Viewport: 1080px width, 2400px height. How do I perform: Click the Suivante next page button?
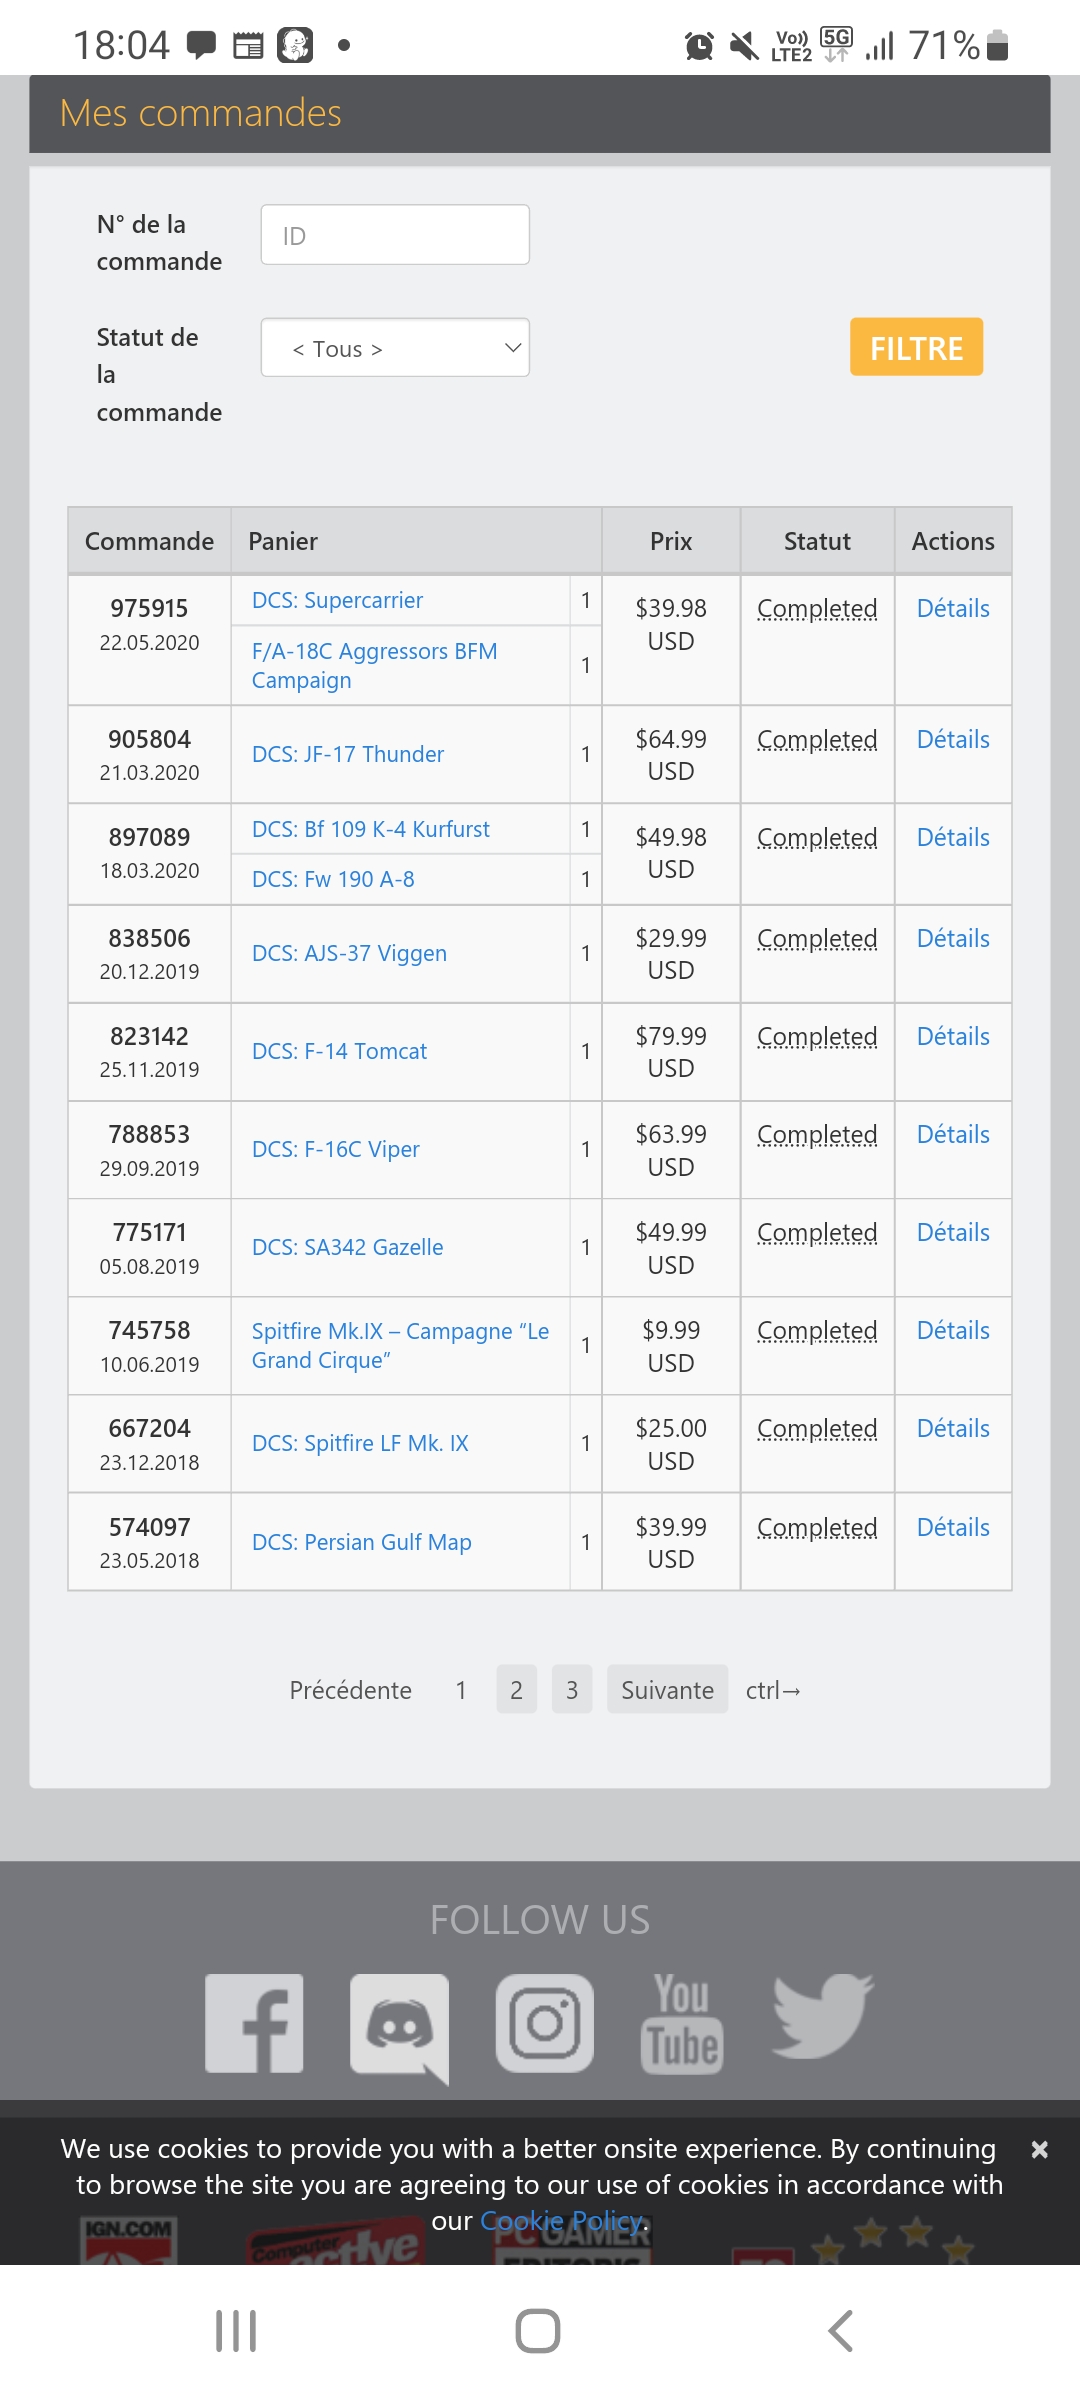[668, 1690]
